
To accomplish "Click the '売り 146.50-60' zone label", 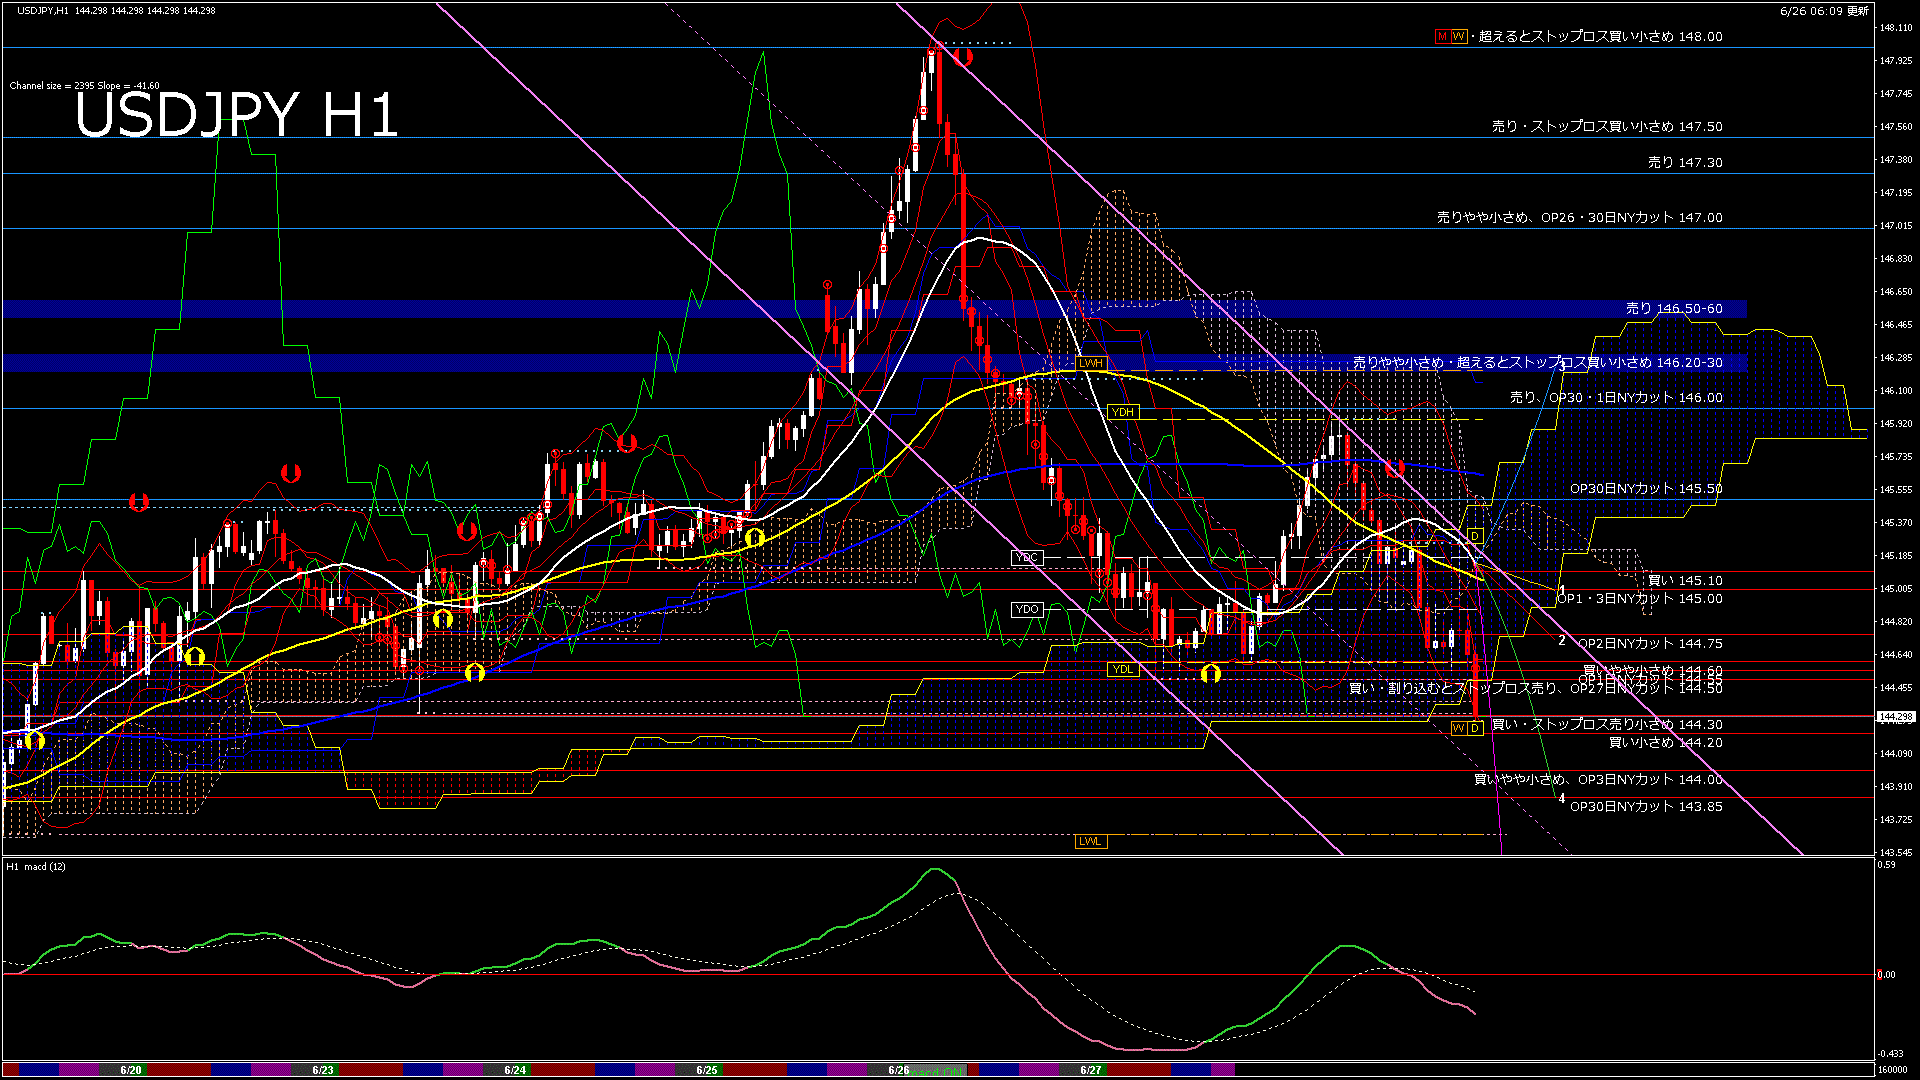I will (x=1674, y=309).
